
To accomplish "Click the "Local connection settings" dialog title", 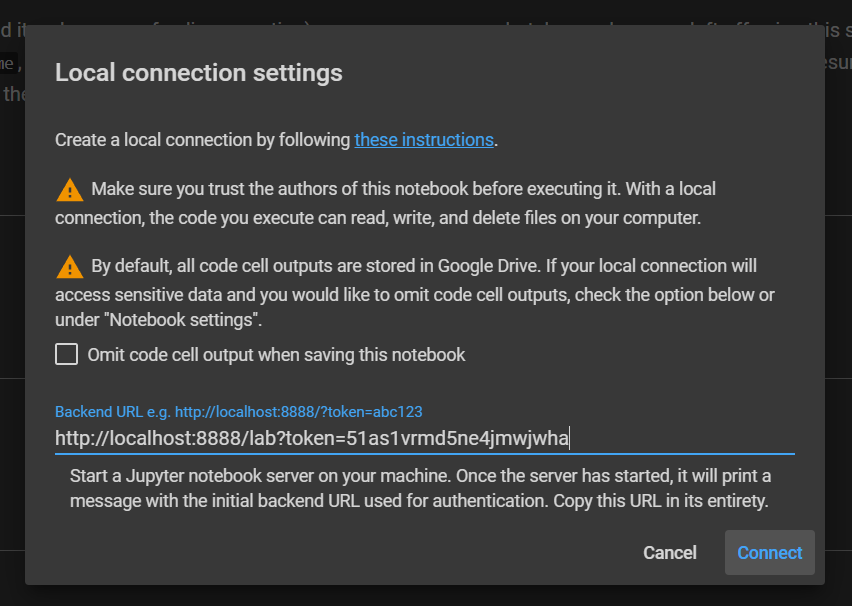I will [198, 72].
